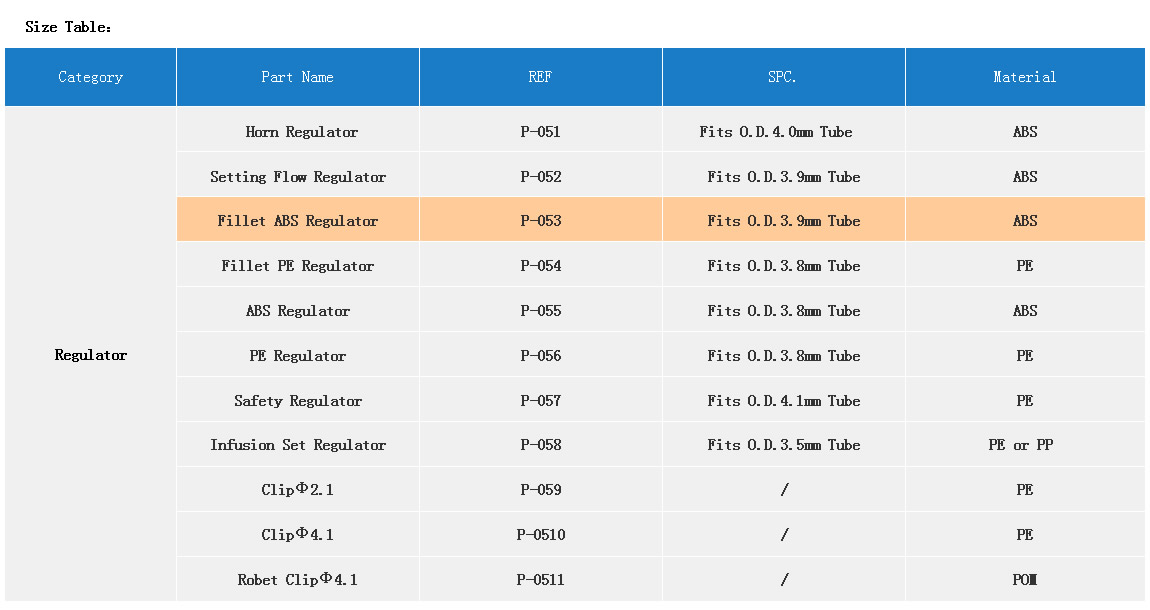Screen dimensions: 1150x610
Task: Select the Safety Regulator cell
Action: (x=298, y=401)
